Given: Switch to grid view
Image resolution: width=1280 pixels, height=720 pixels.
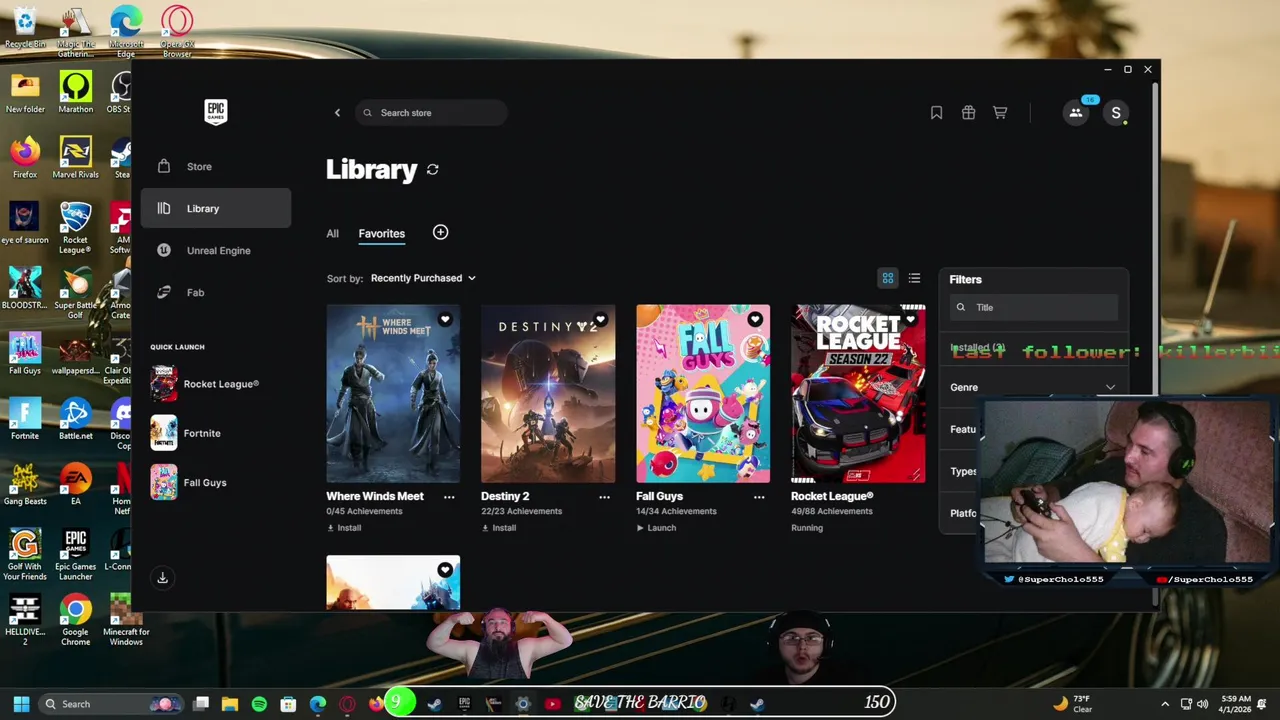Looking at the screenshot, I should click(887, 279).
